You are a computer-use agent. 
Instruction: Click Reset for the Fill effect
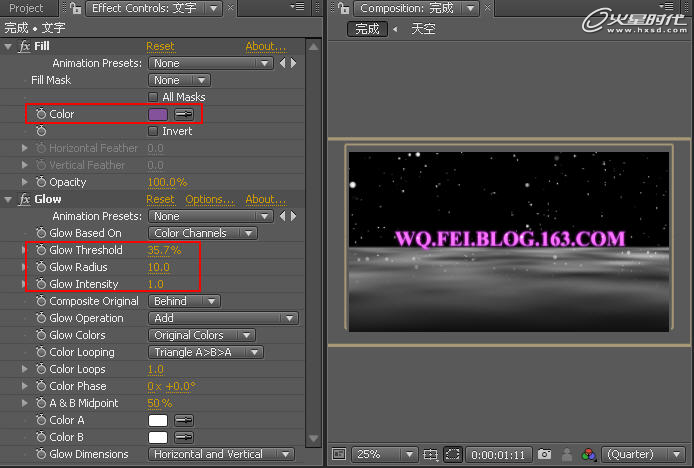tap(160, 46)
